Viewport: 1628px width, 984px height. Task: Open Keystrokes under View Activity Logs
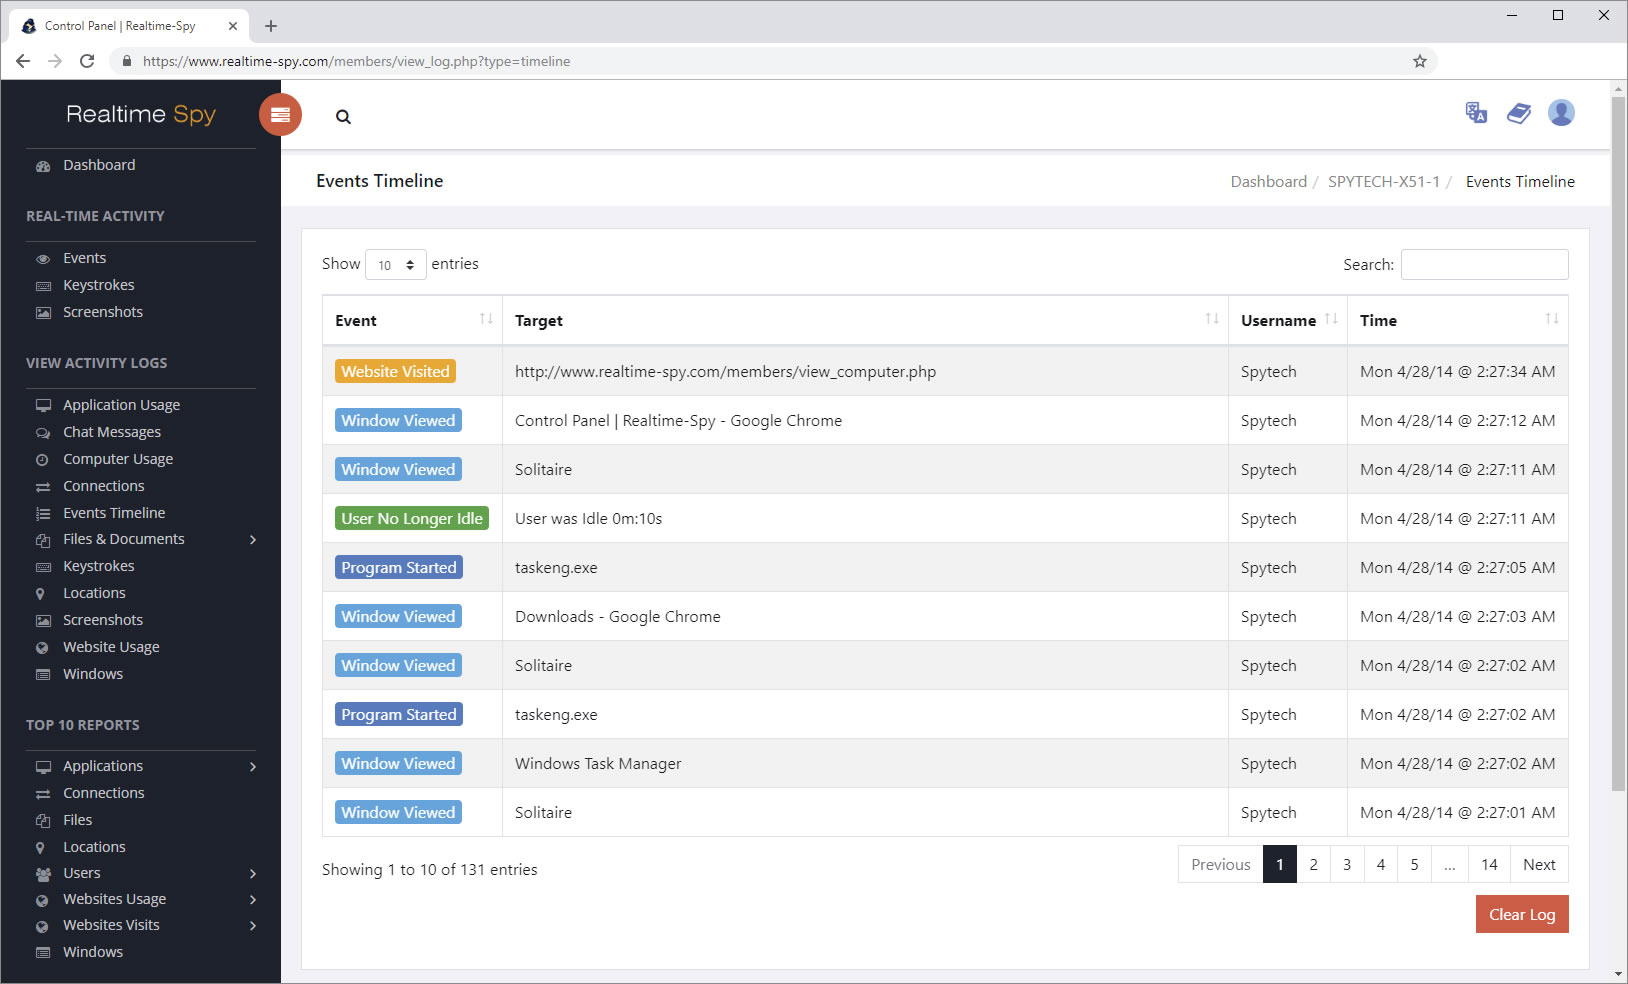tap(98, 567)
